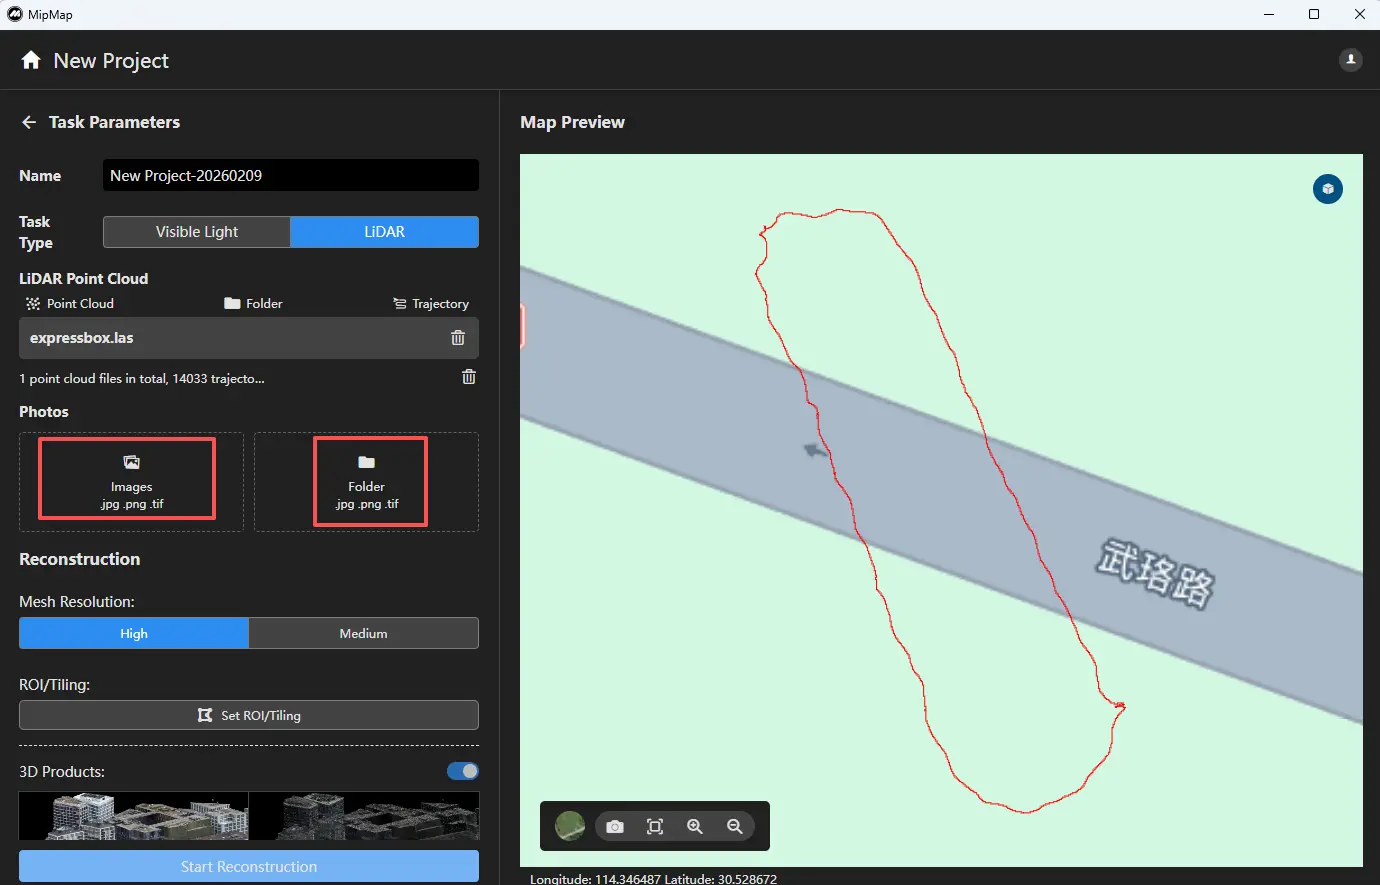Zoom out on the map preview
Screen dimensions: 1380x885
pyautogui.click(x=735, y=827)
